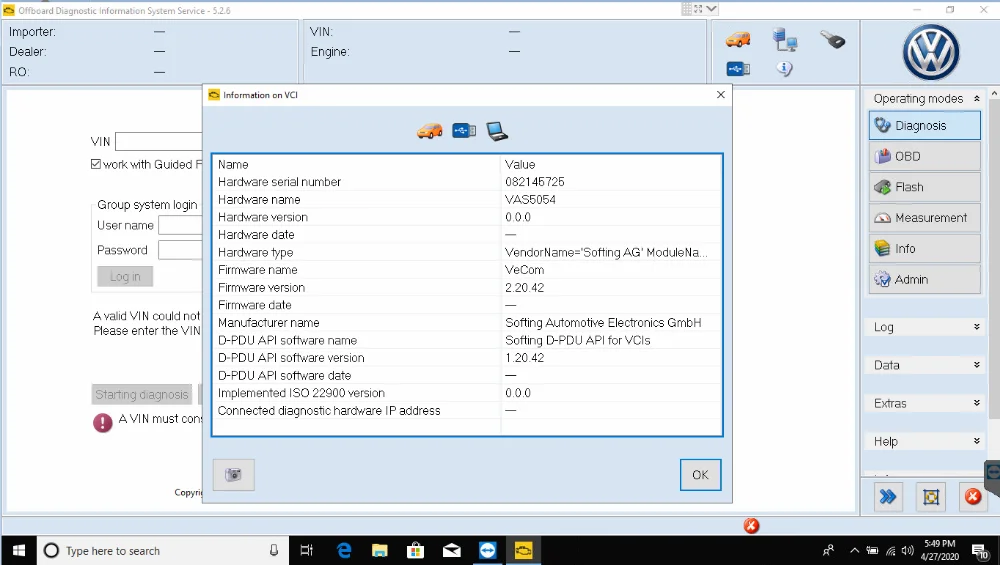This screenshot has height=565, width=1000.
Task: Click the red error icon in status bar
Action: (x=751, y=525)
